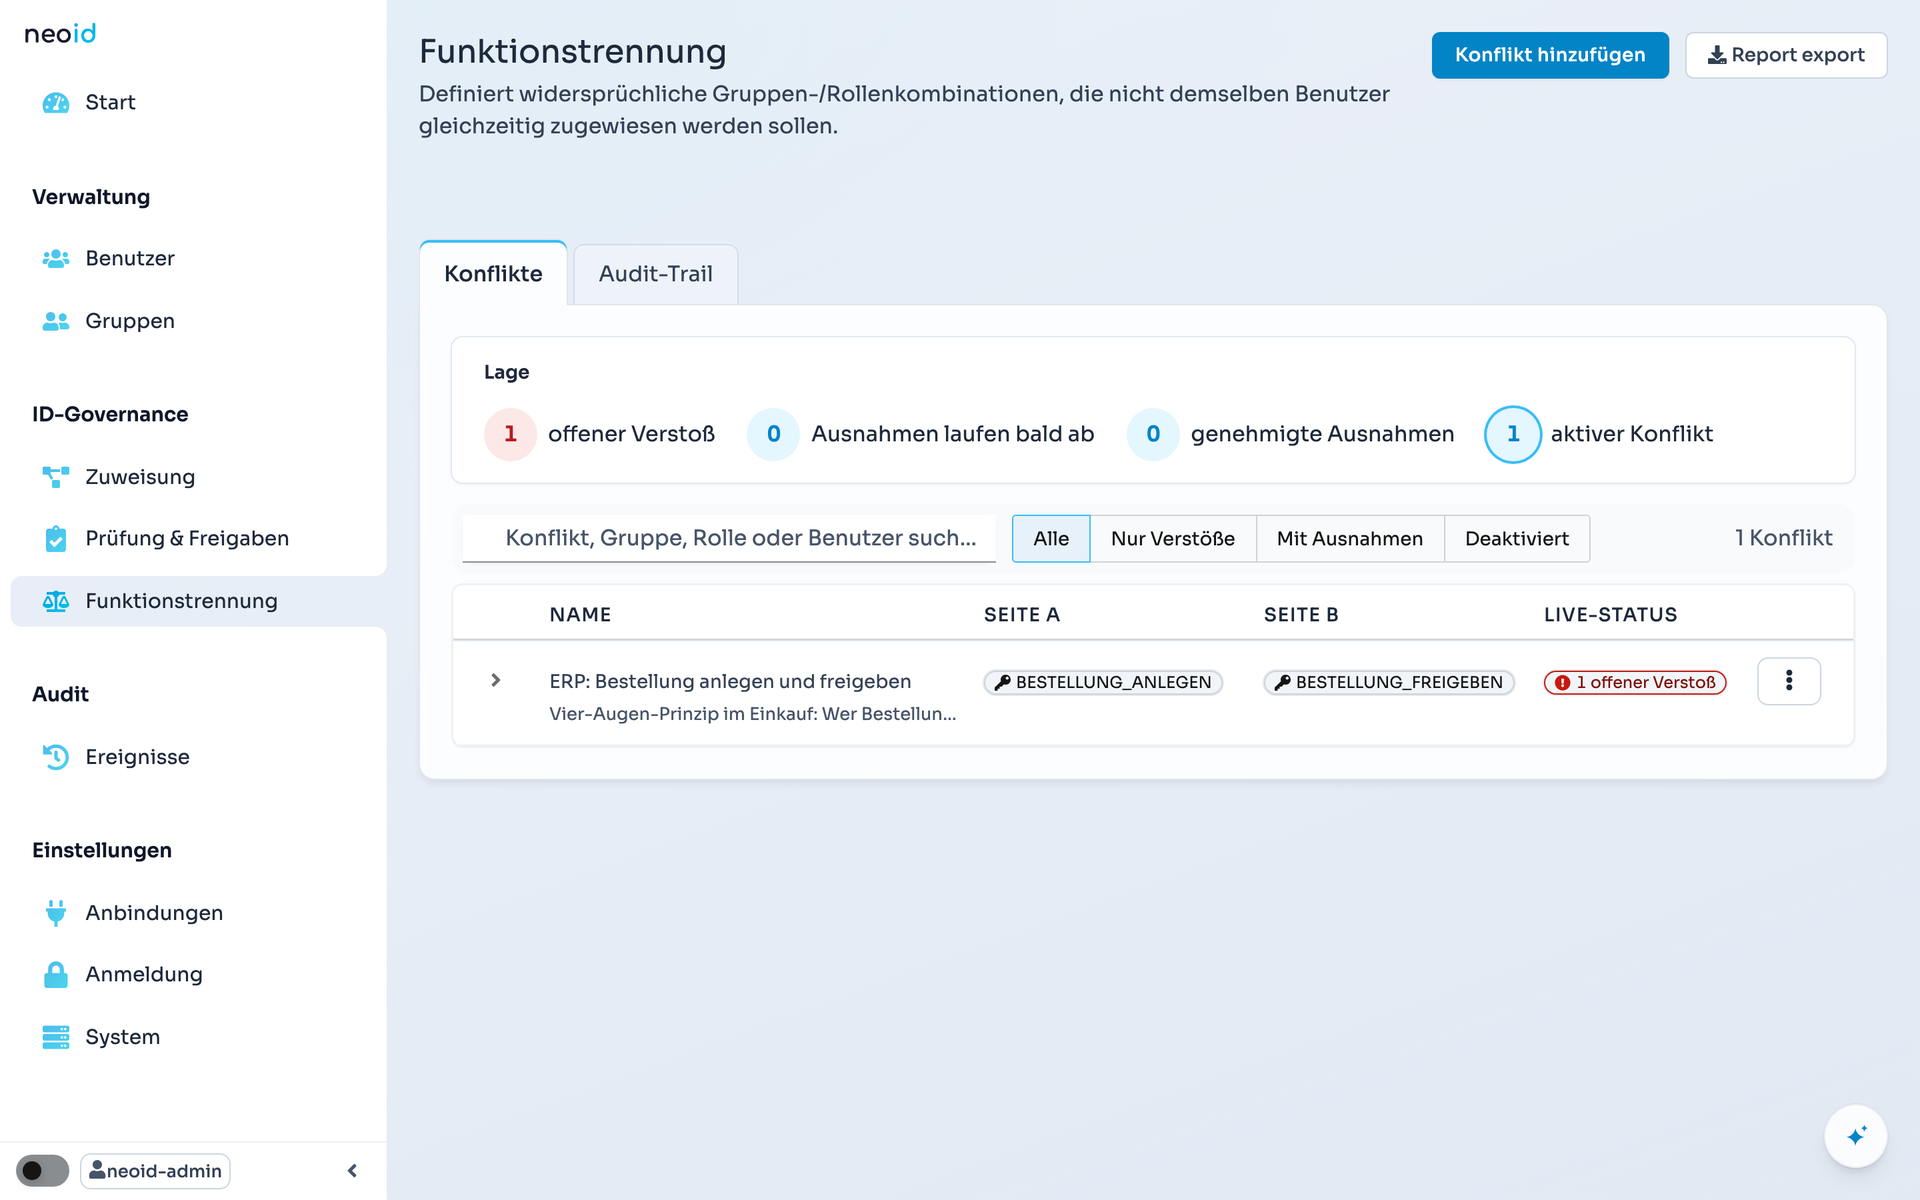Click the Prüfung & Freigaben clipboard icon
The image size is (1920, 1200).
coord(56,539)
